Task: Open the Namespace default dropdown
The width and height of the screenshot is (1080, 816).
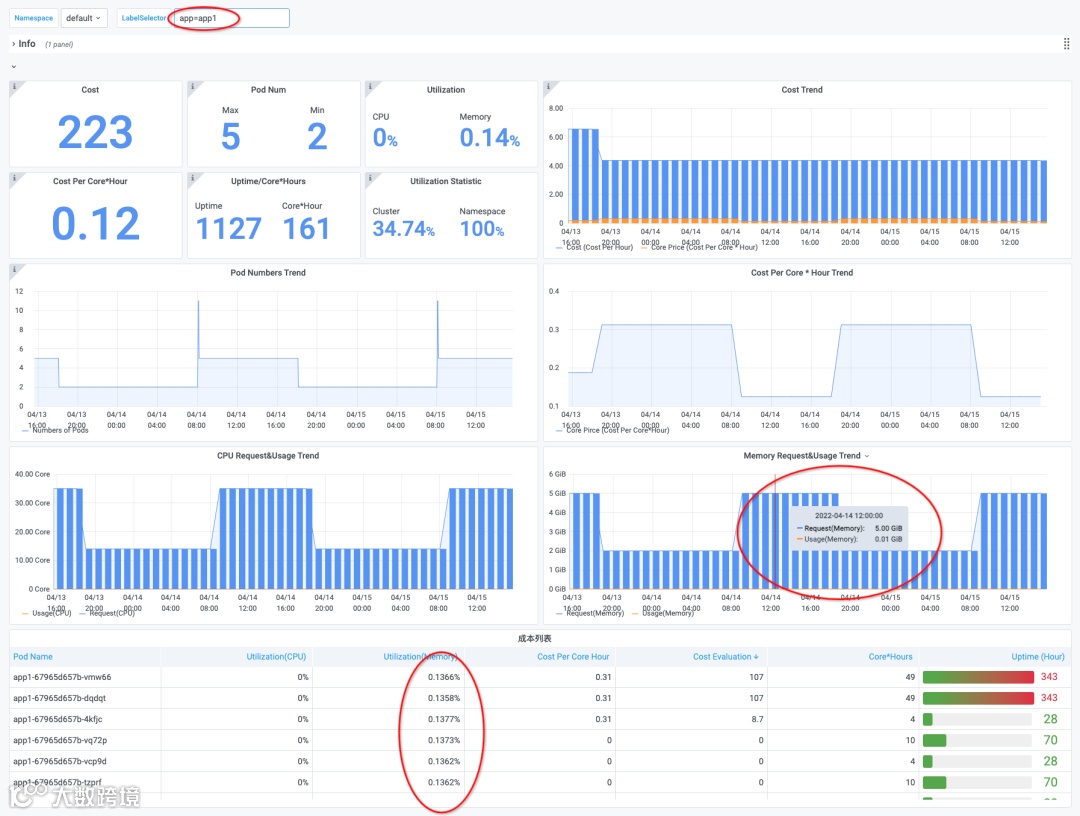Action: point(84,18)
